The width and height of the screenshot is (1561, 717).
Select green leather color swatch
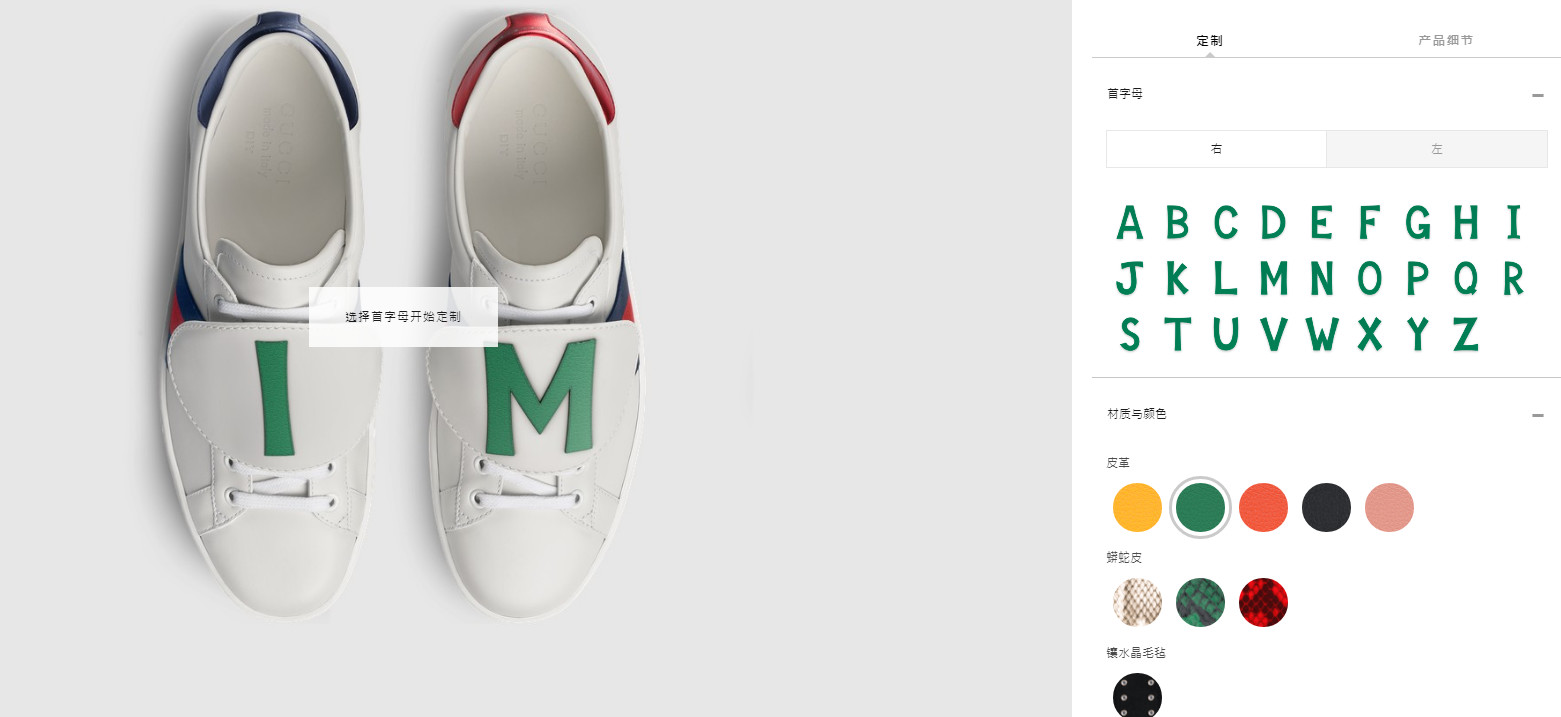(1200, 508)
